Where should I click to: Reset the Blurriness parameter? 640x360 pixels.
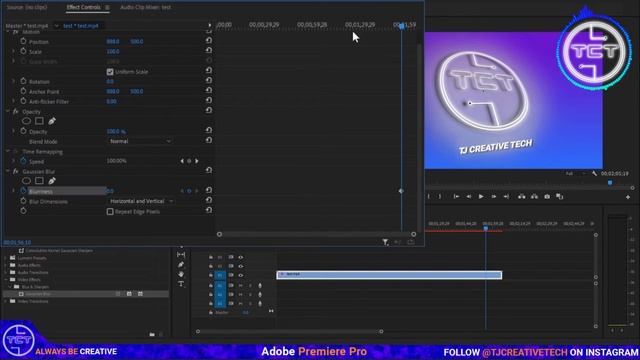tap(209, 190)
